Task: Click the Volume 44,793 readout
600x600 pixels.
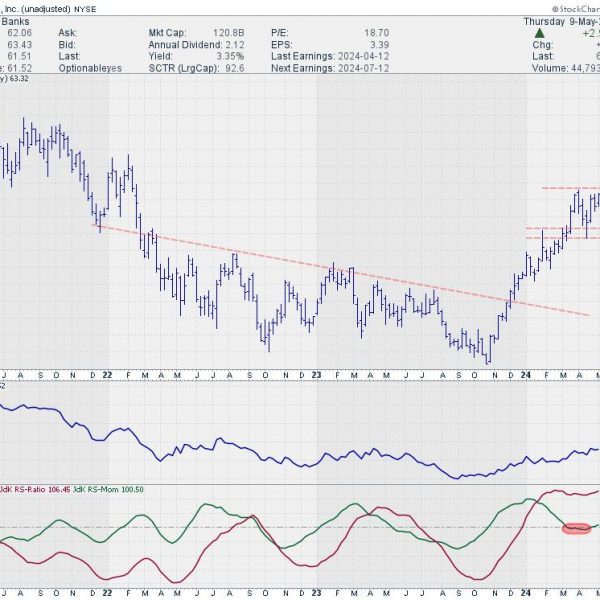Action: 566,68
